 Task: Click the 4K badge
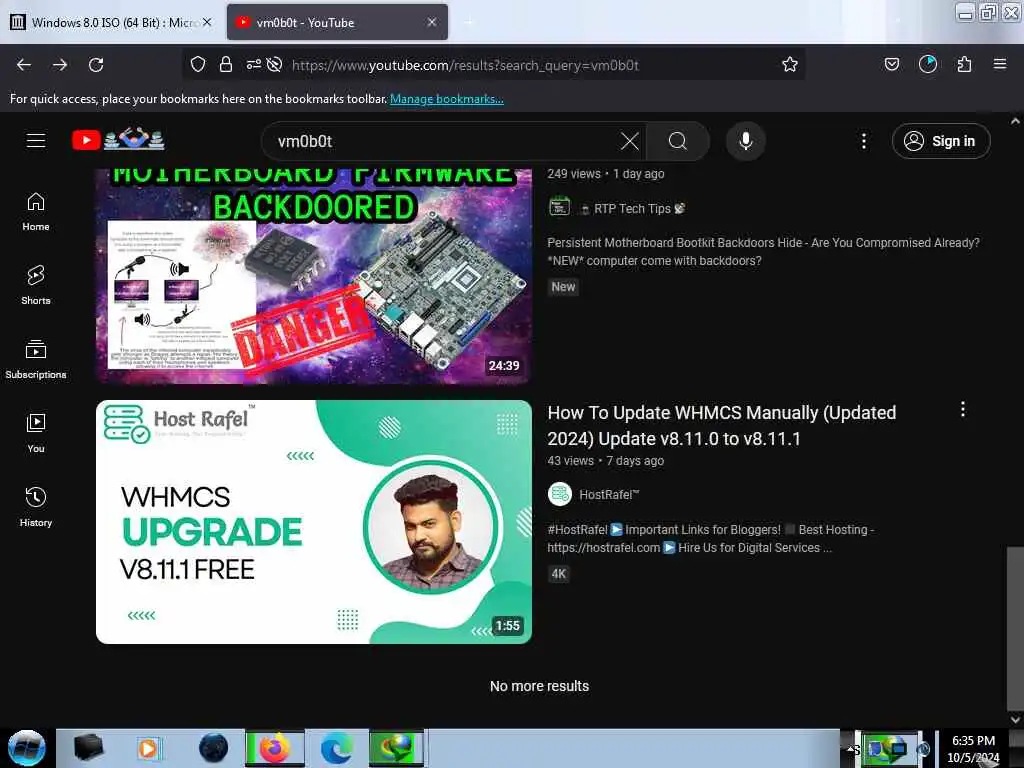tap(558, 573)
